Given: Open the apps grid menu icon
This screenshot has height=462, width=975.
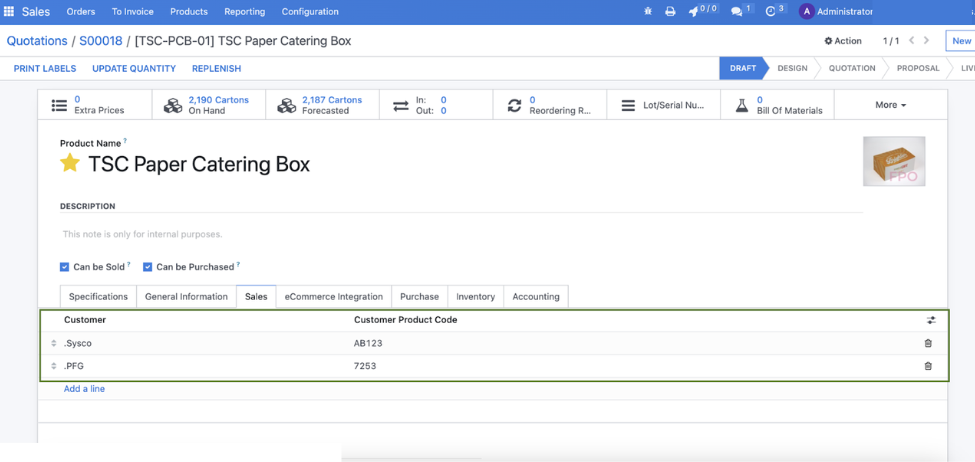Looking at the screenshot, I should (9, 12).
